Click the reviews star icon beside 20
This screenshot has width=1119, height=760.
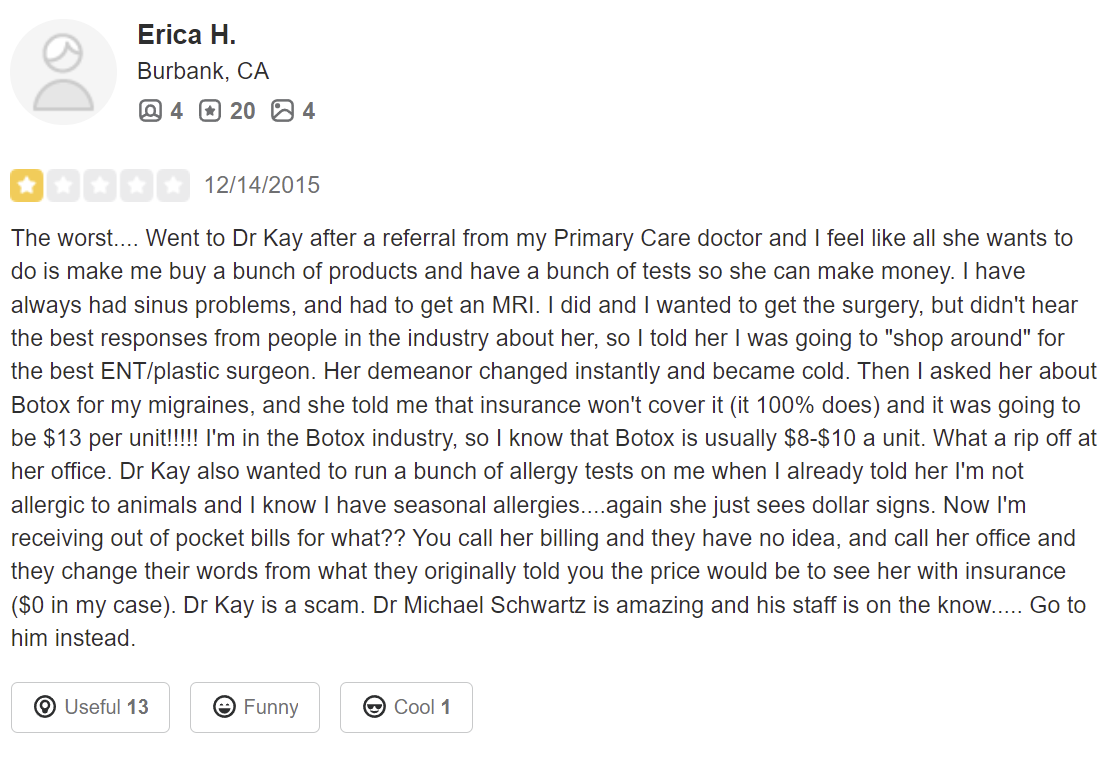point(209,111)
